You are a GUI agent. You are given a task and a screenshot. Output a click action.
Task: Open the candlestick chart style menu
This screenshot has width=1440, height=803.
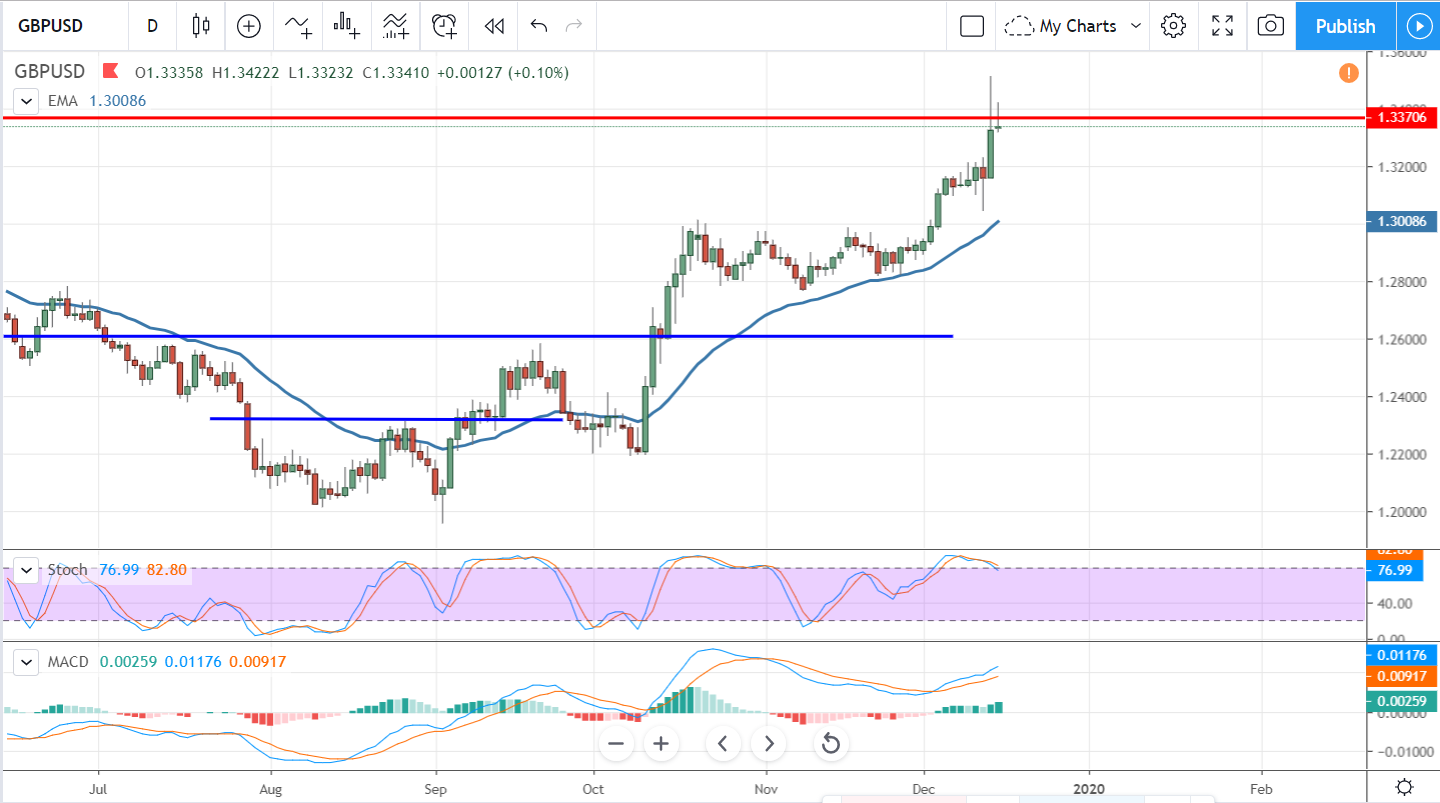click(x=201, y=26)
